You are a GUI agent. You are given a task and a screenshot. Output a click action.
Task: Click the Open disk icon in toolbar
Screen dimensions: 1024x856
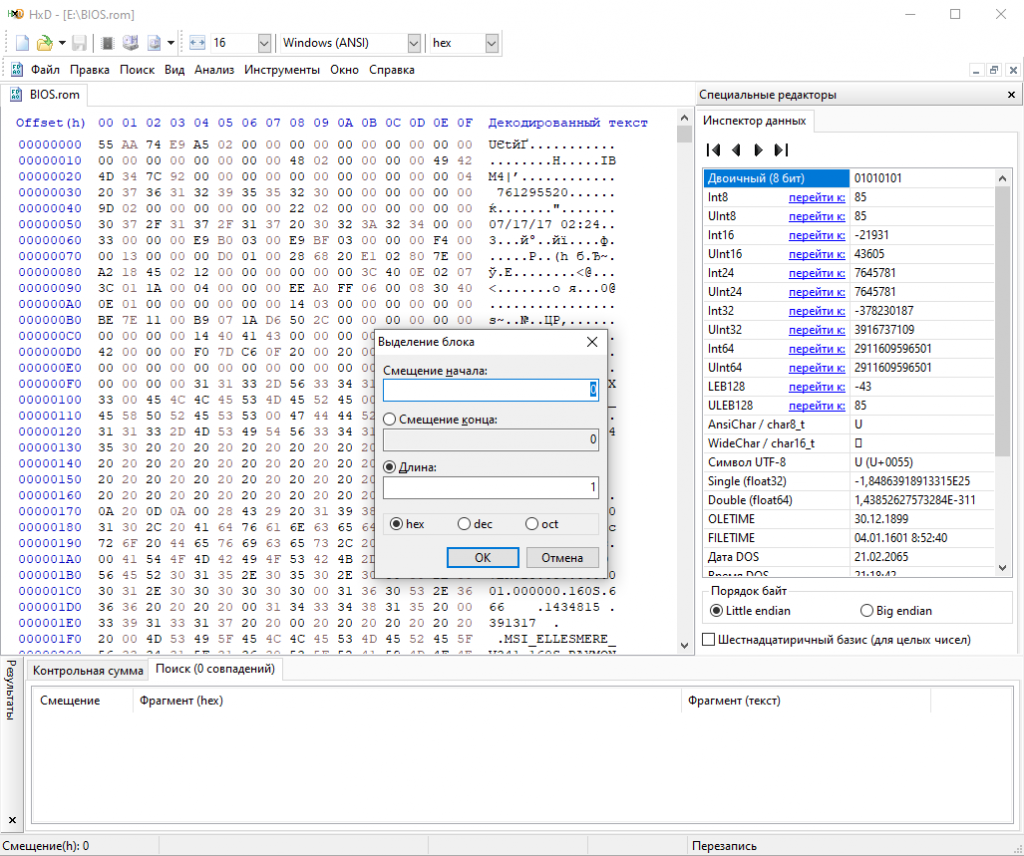[131, 43]
